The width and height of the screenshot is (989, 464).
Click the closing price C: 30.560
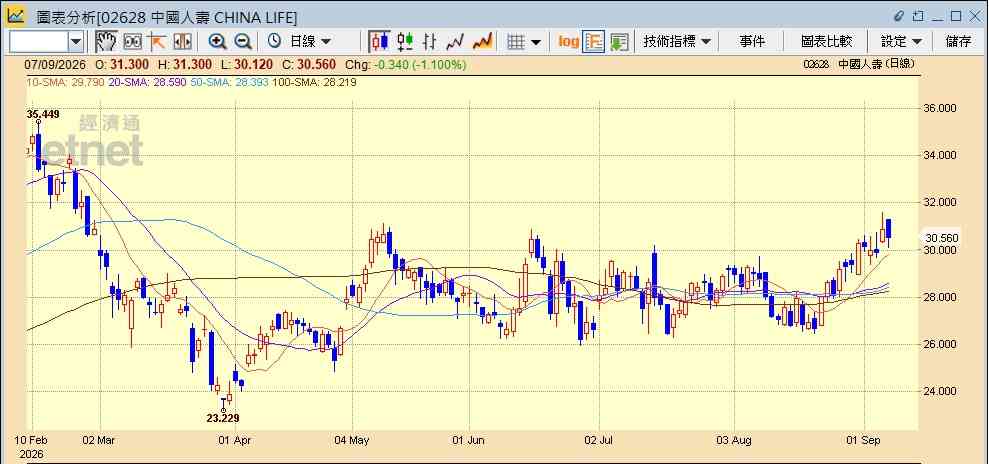tap(309, 64)
